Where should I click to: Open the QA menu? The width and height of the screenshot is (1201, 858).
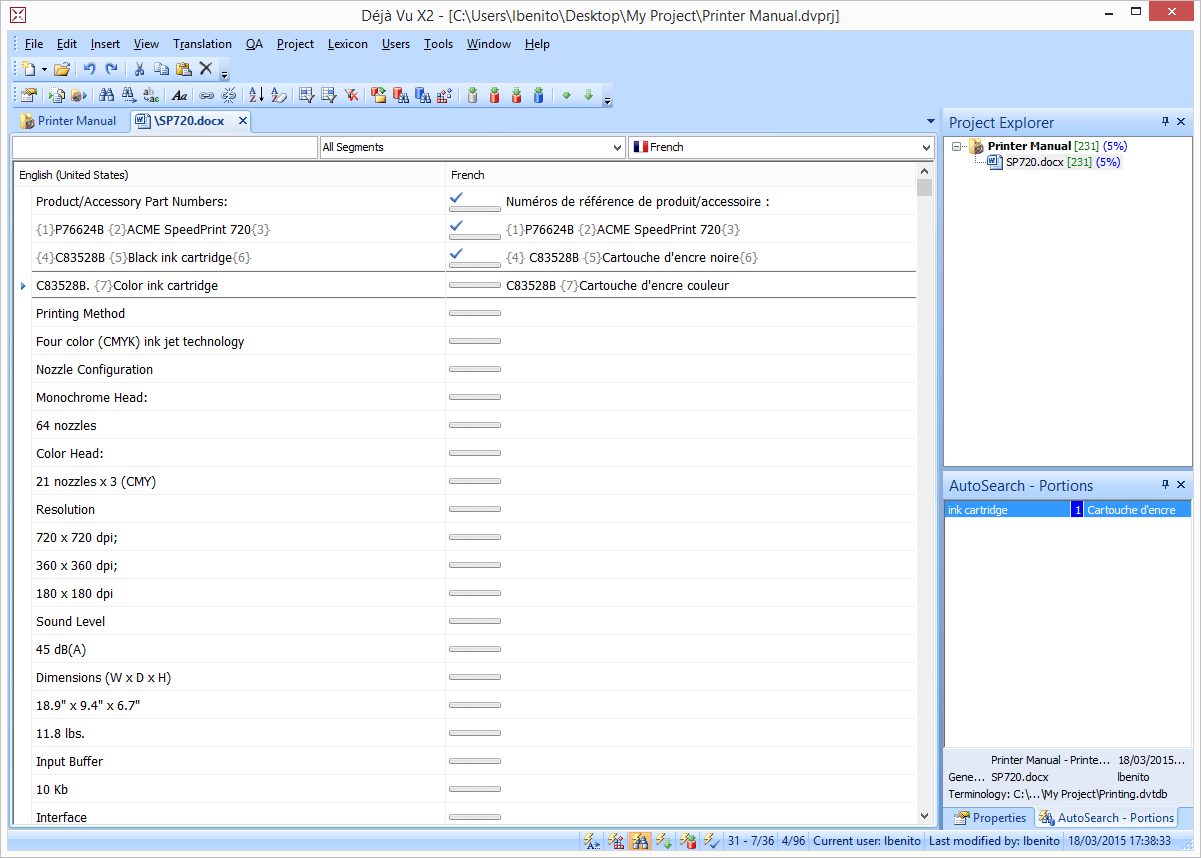pyautogui.click(x=255, y=44)
